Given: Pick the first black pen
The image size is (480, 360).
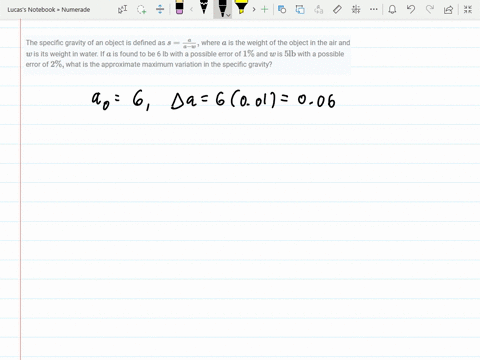Looking at the screenshot, I should [x=204, y=7].
